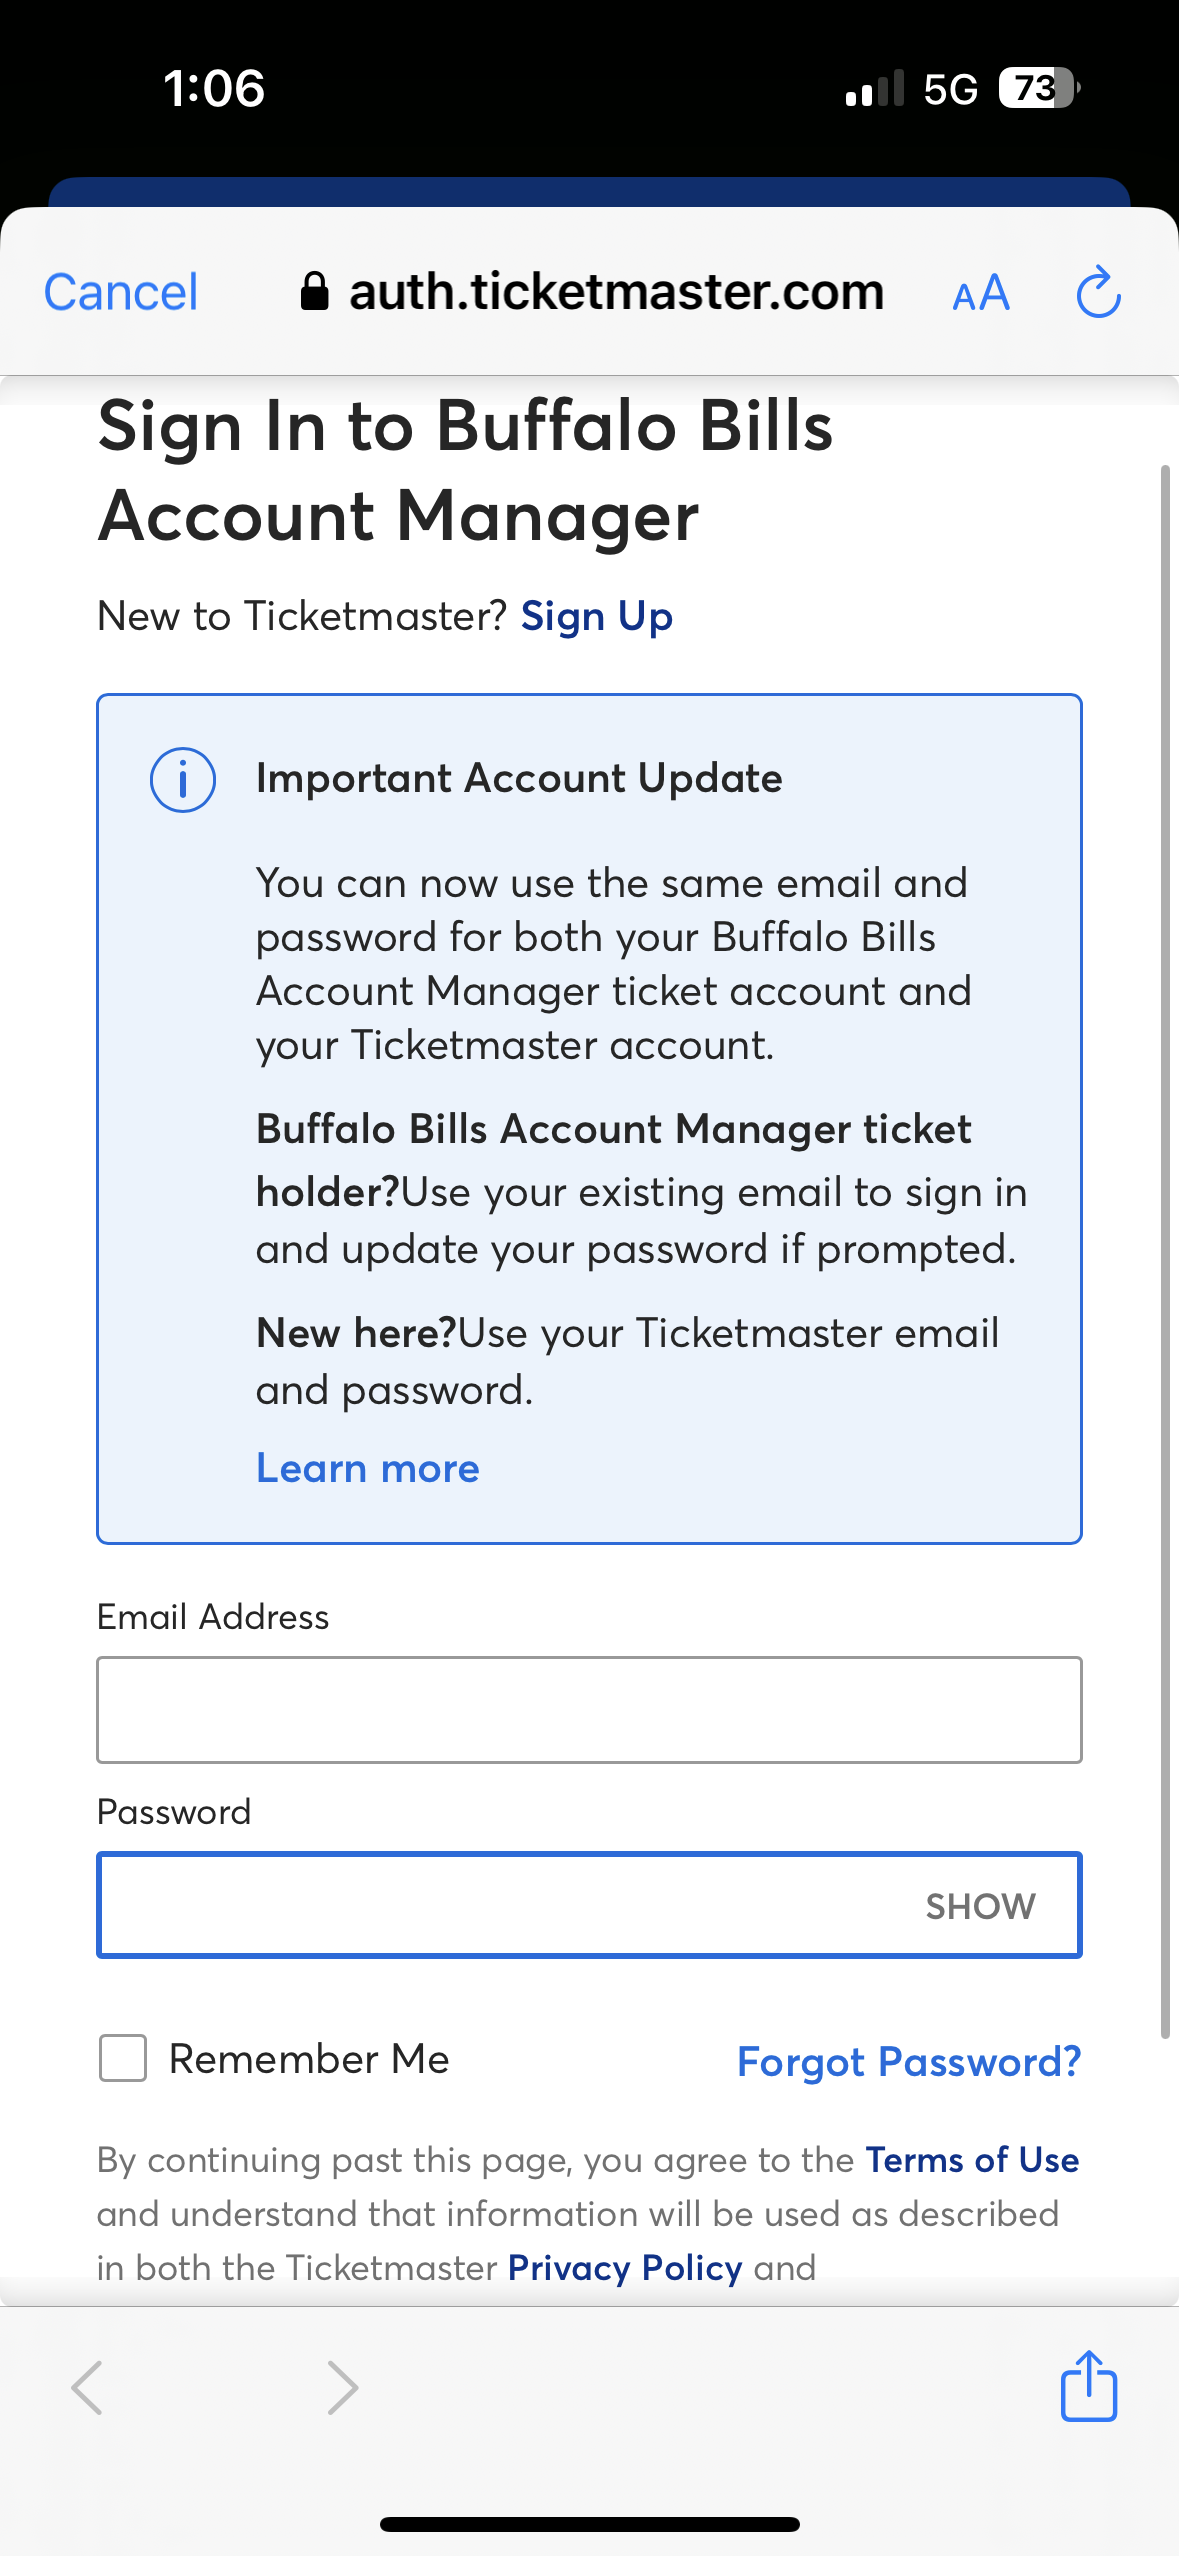Open the Forgot Password link
1179x2556 pixels.
pyautogui.click(x=908, y=2061)
